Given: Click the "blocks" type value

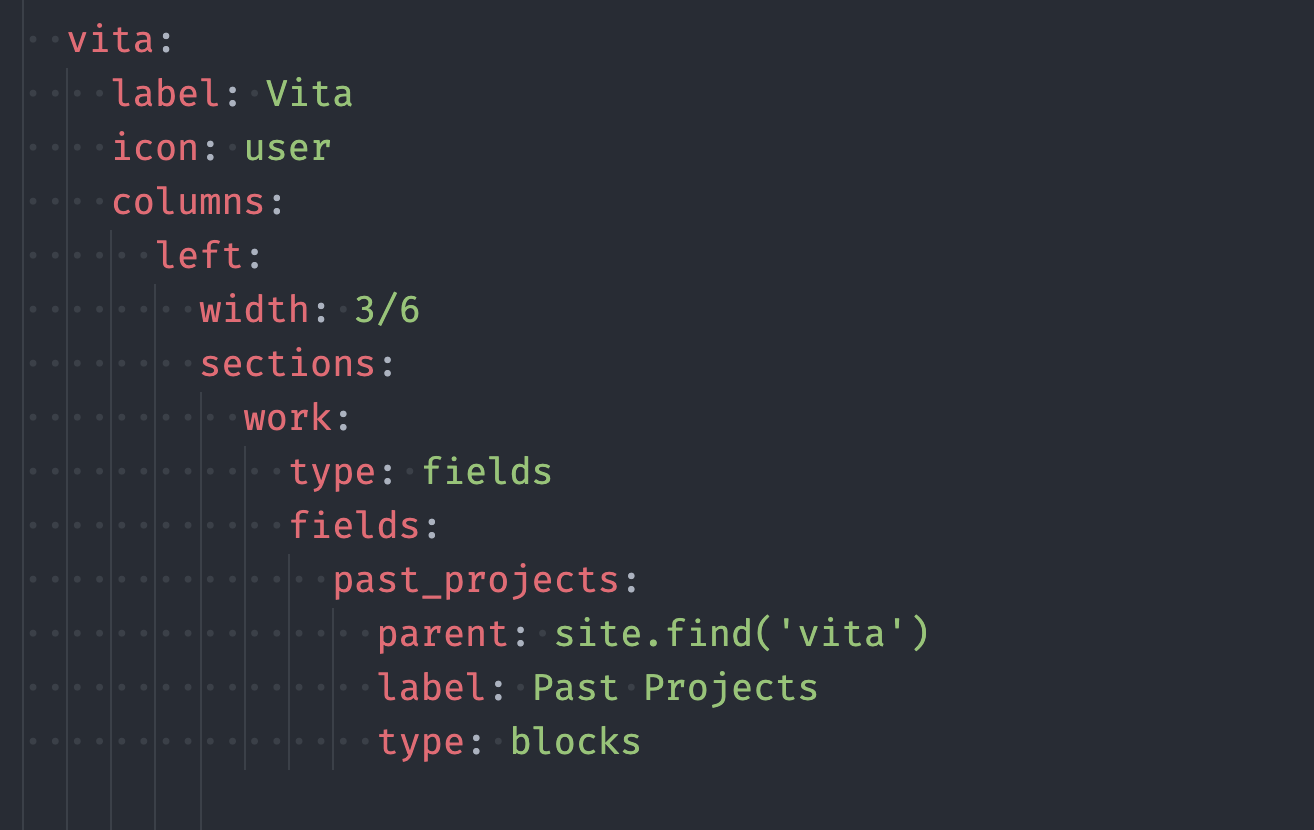Looking at the screenshot, I should coord(575,742).
